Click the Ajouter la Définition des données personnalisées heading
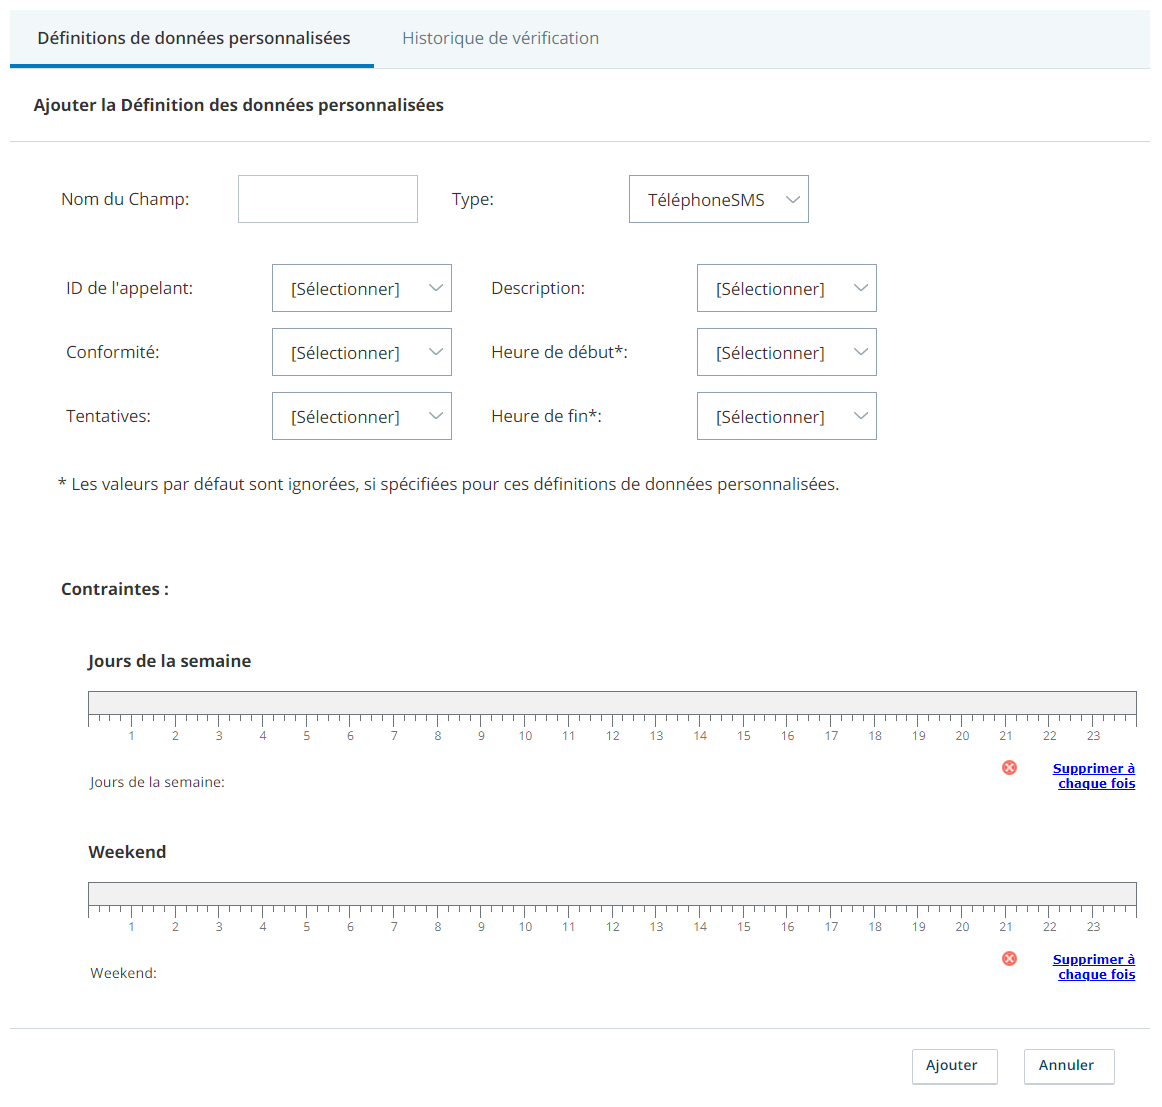 click(x=239, y=105)
